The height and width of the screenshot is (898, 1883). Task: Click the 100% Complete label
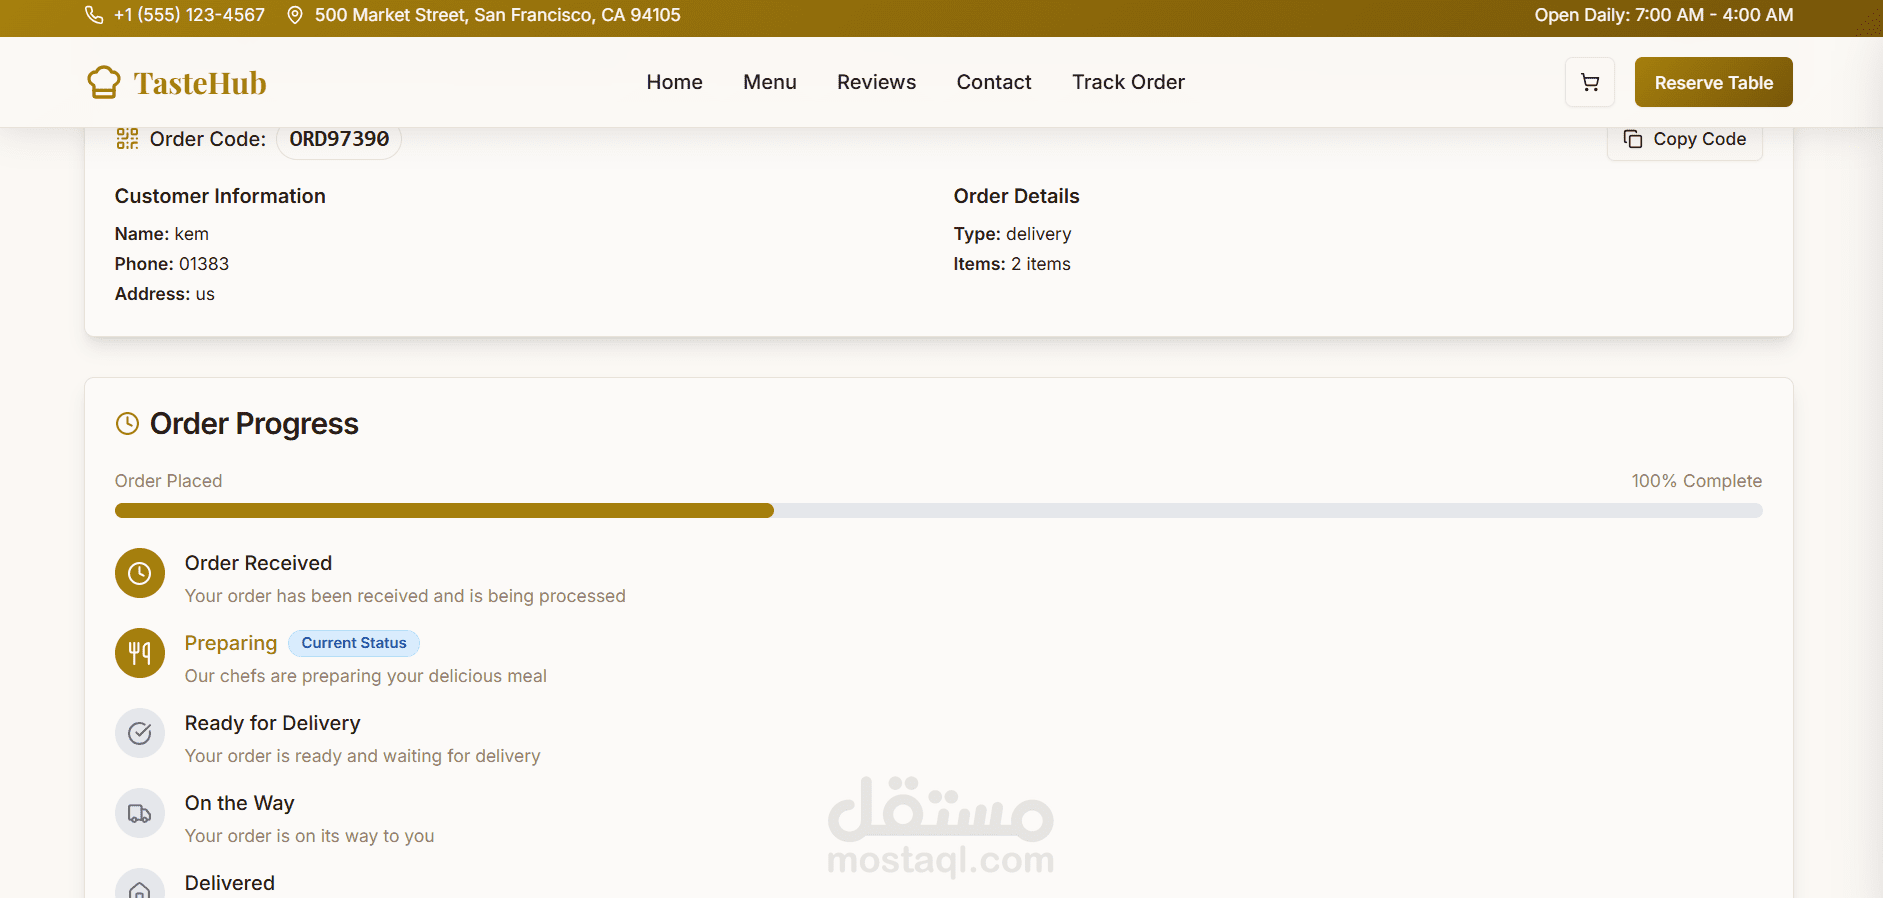click(x=1697, y=481)
